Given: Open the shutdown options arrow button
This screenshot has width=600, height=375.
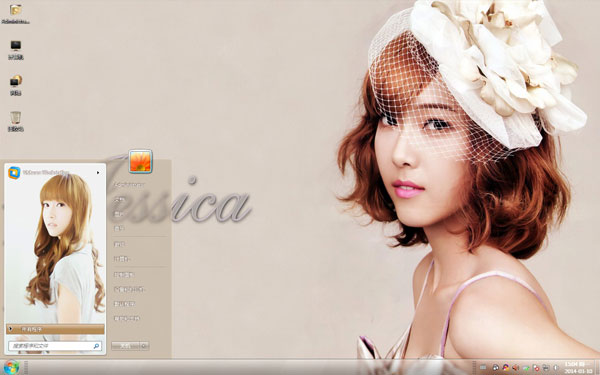Looking at the screenshot, I should pyautogui.click(x=144, y=346).
